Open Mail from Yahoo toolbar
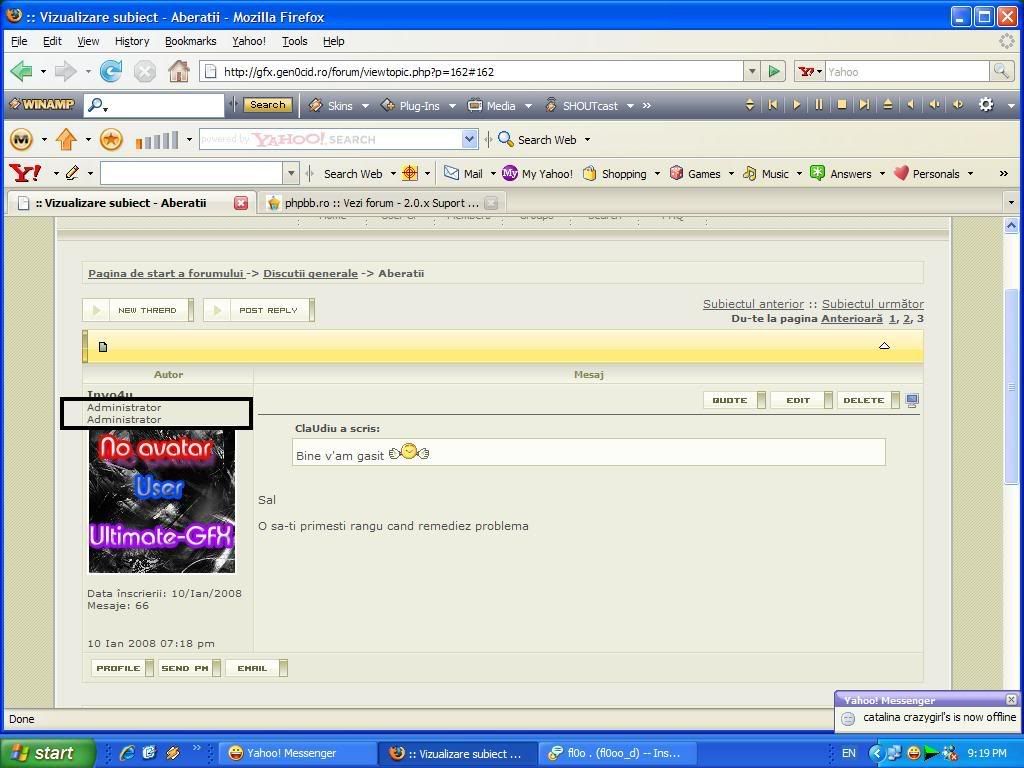 [463, 174]
